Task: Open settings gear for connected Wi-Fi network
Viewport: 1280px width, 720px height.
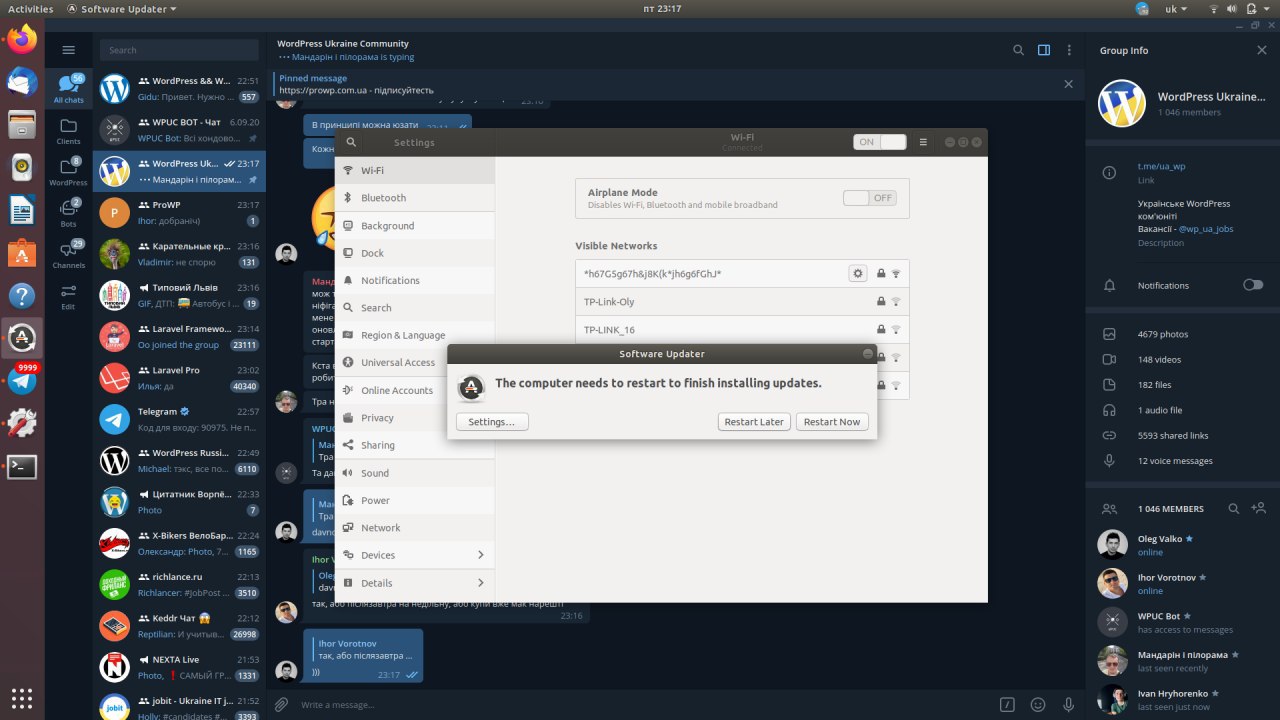Action: point(857,273)
